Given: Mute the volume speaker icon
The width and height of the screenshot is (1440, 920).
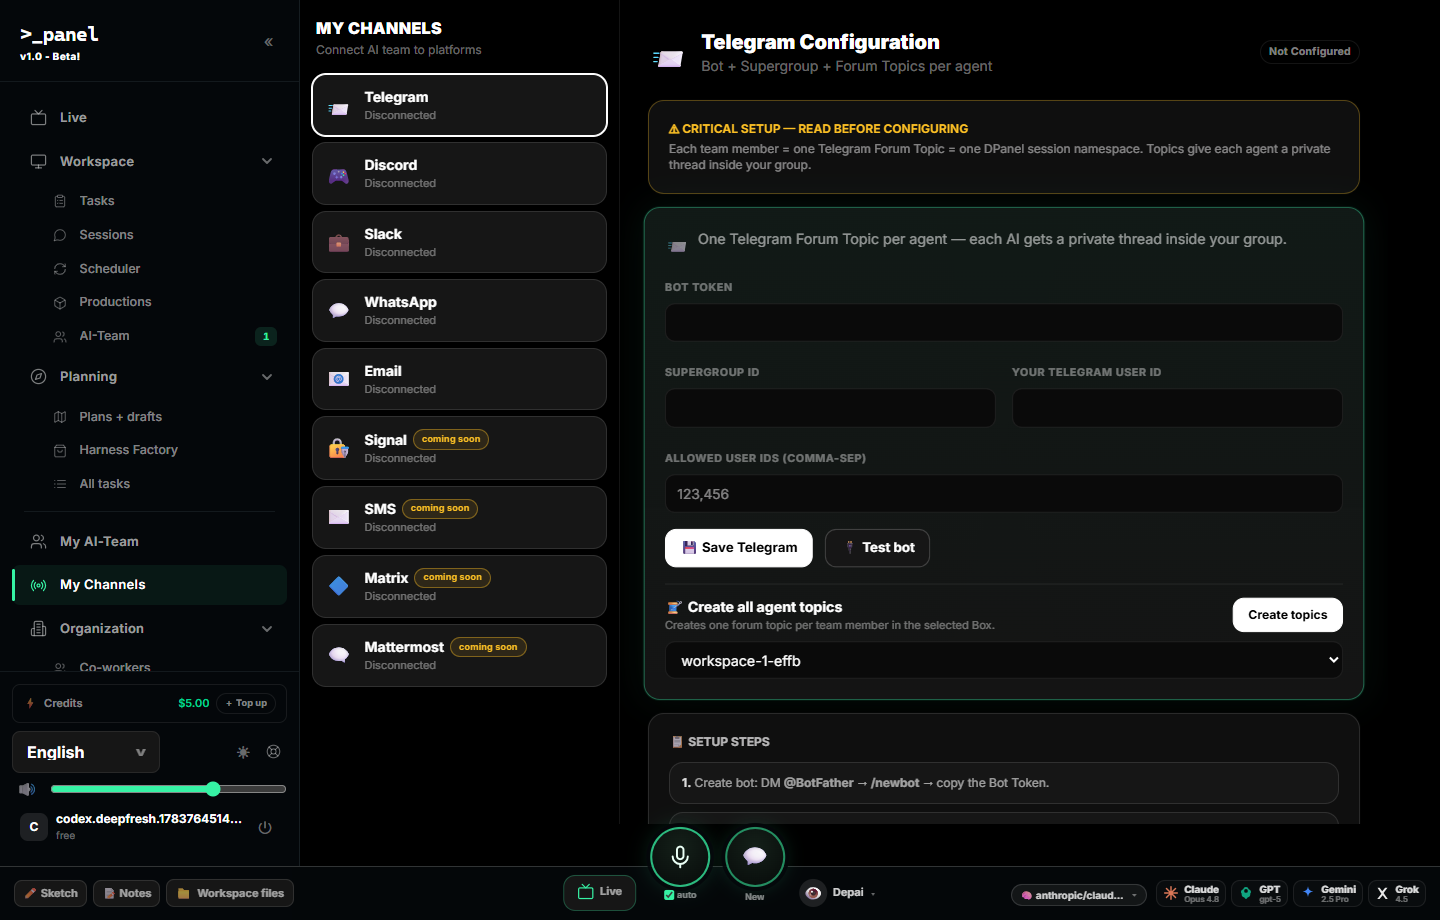Looking at the screenshot, I should [27, 789].
